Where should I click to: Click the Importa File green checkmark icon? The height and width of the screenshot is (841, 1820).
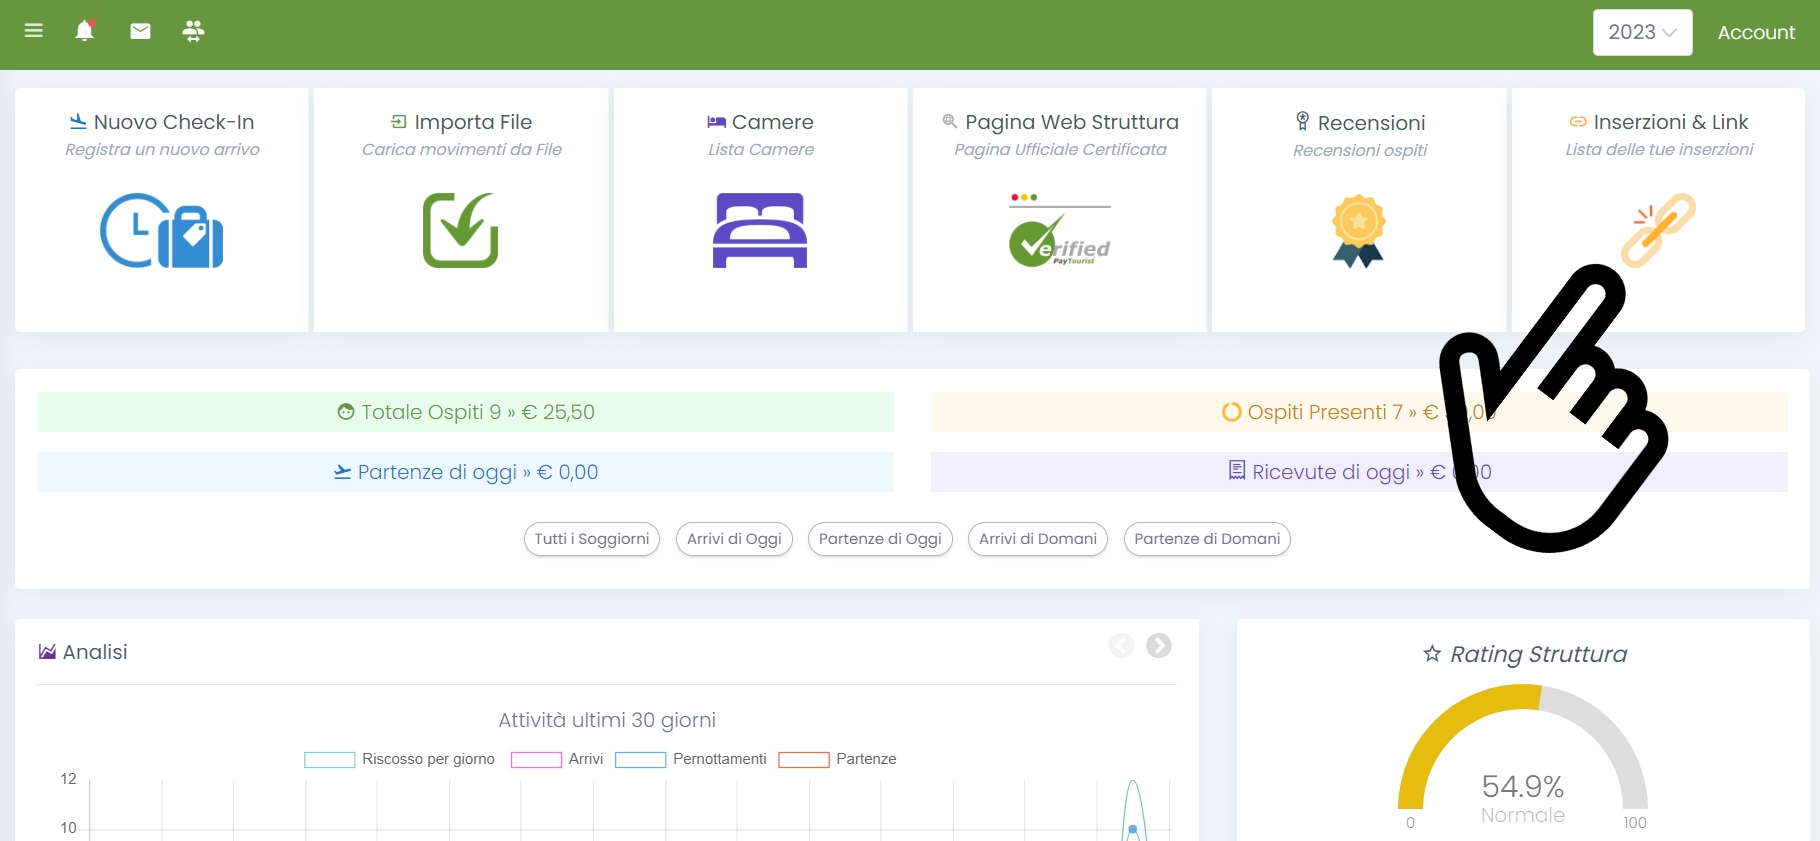click(x=460, y=230)
